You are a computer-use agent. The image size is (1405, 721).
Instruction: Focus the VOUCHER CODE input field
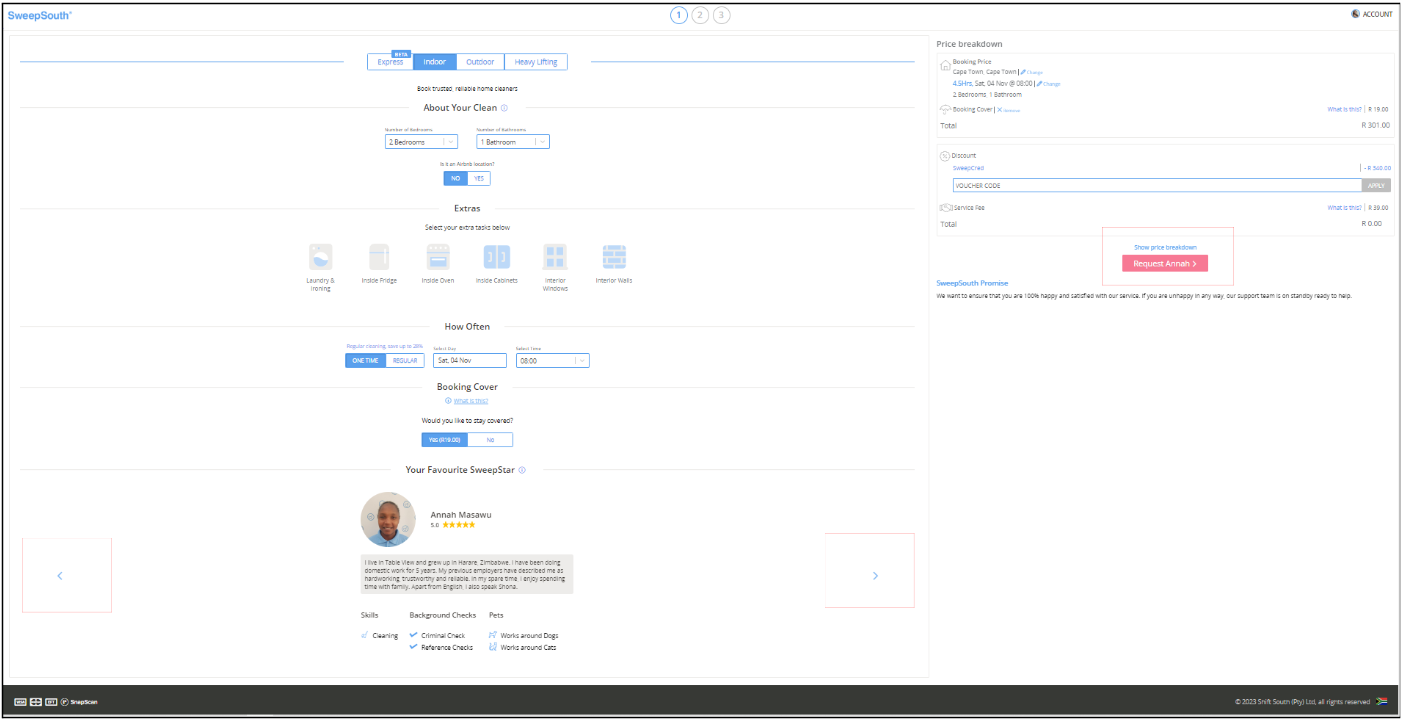[1157, 185]
